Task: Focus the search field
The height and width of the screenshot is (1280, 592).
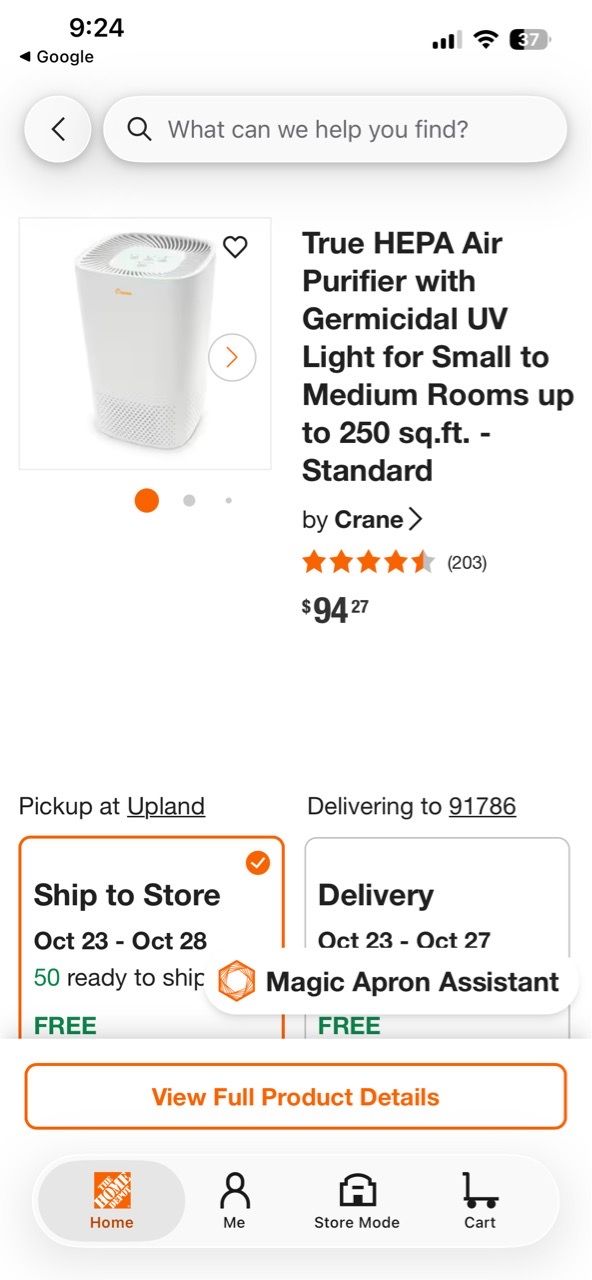Action: tap(335, 129)
